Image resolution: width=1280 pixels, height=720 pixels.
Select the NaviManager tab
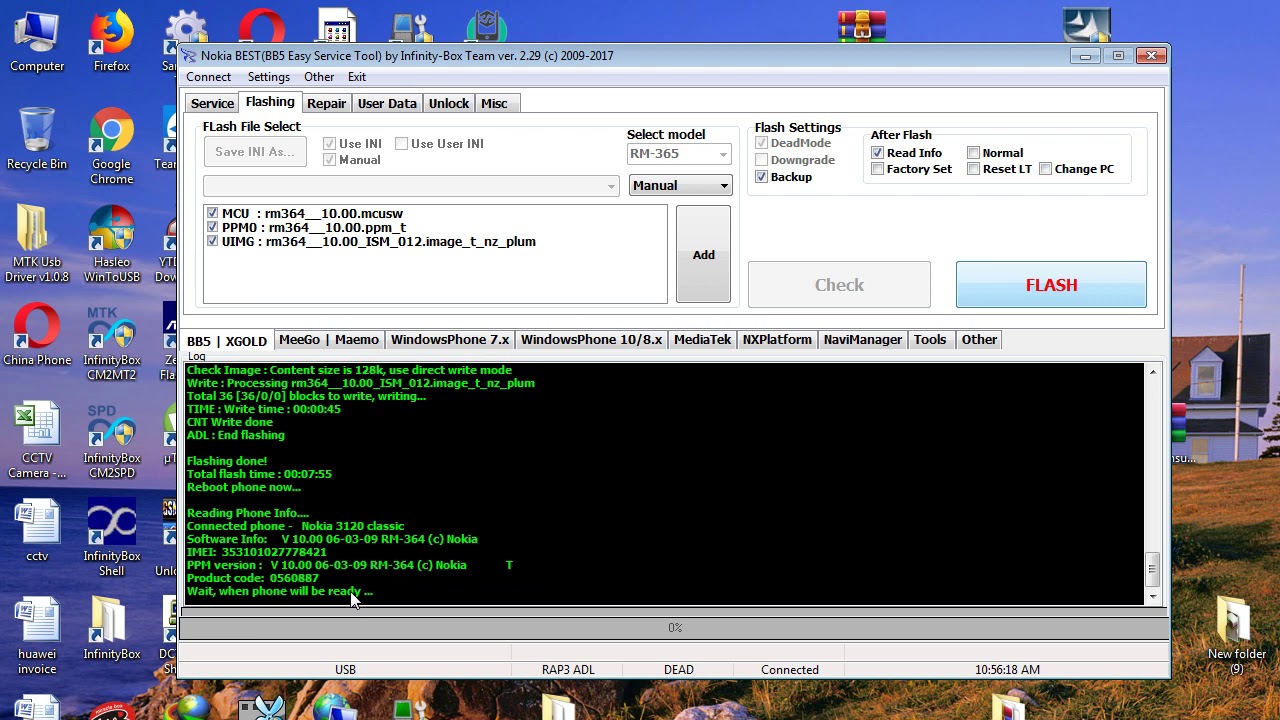862,340
